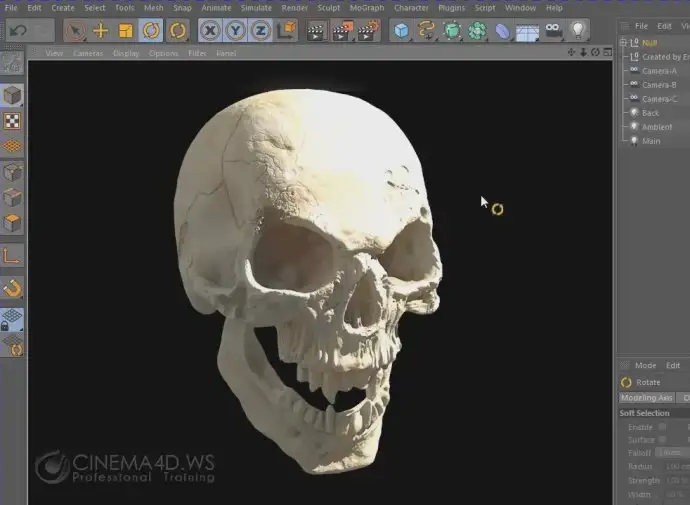Viewport: 690px width, 505px height.
Task: Open viewport Filter menu
Action: pos(197,53)
